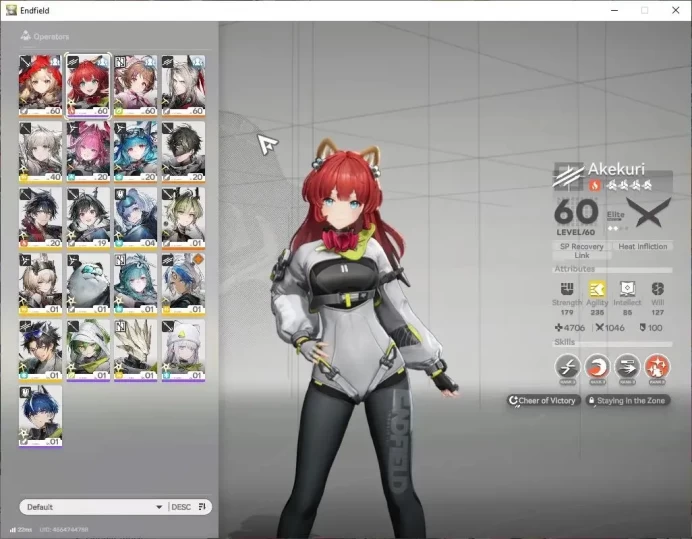Pick the masked dark-haired level 20 operator
The height and width of the screenshot is (539, 692).
[183, 152]
